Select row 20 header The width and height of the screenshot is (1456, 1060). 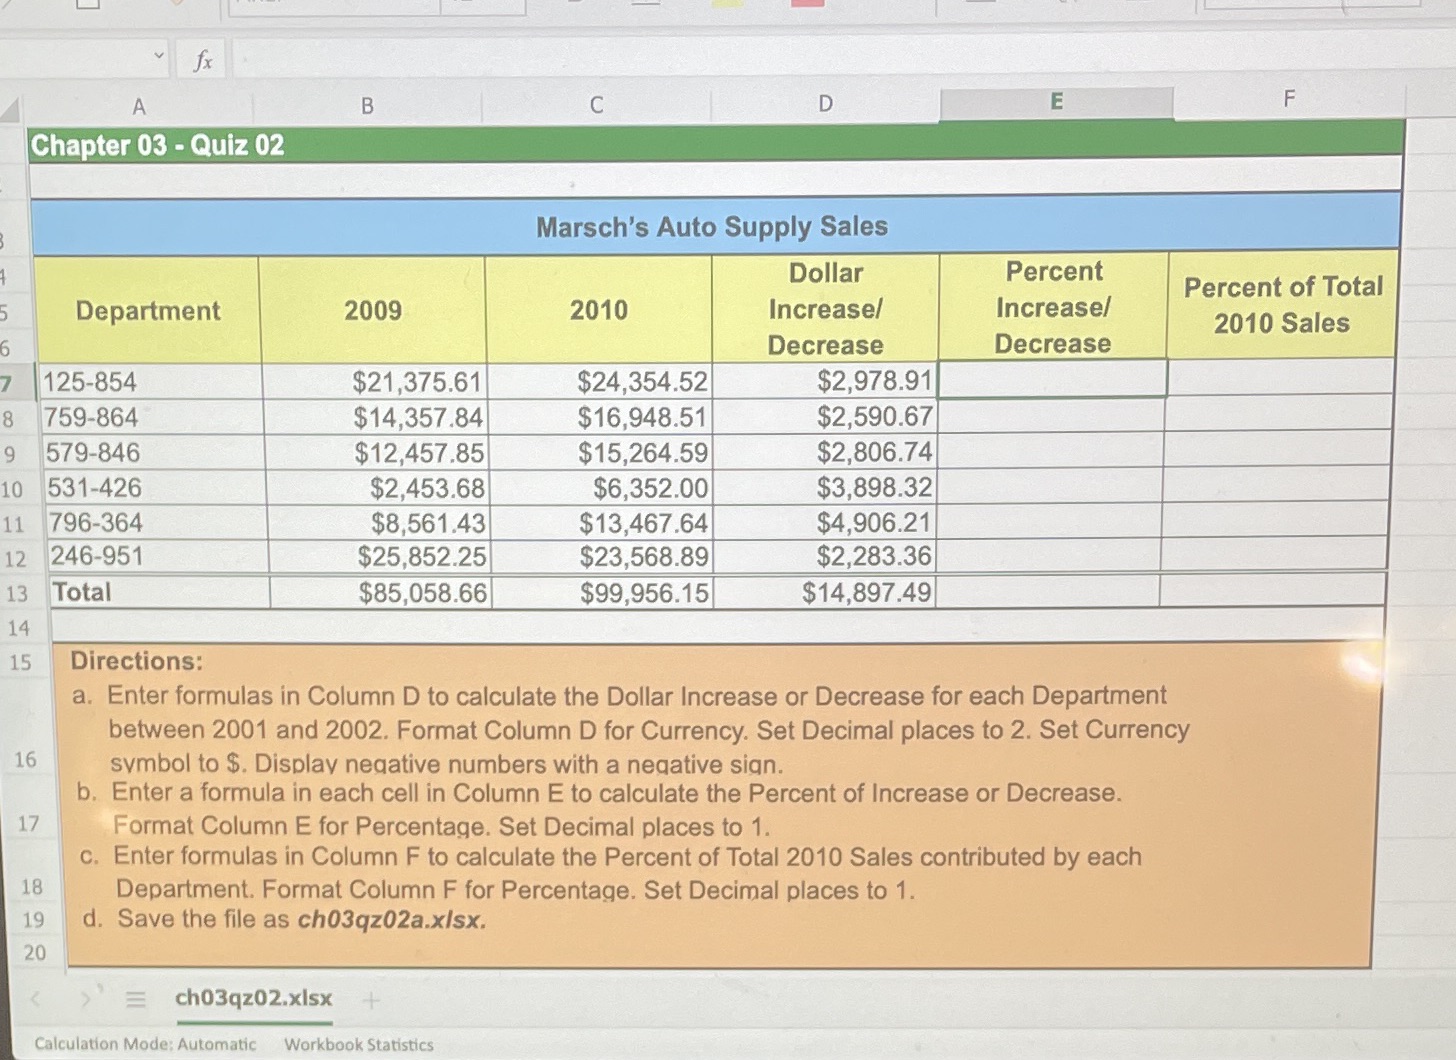tap(35, 952)
